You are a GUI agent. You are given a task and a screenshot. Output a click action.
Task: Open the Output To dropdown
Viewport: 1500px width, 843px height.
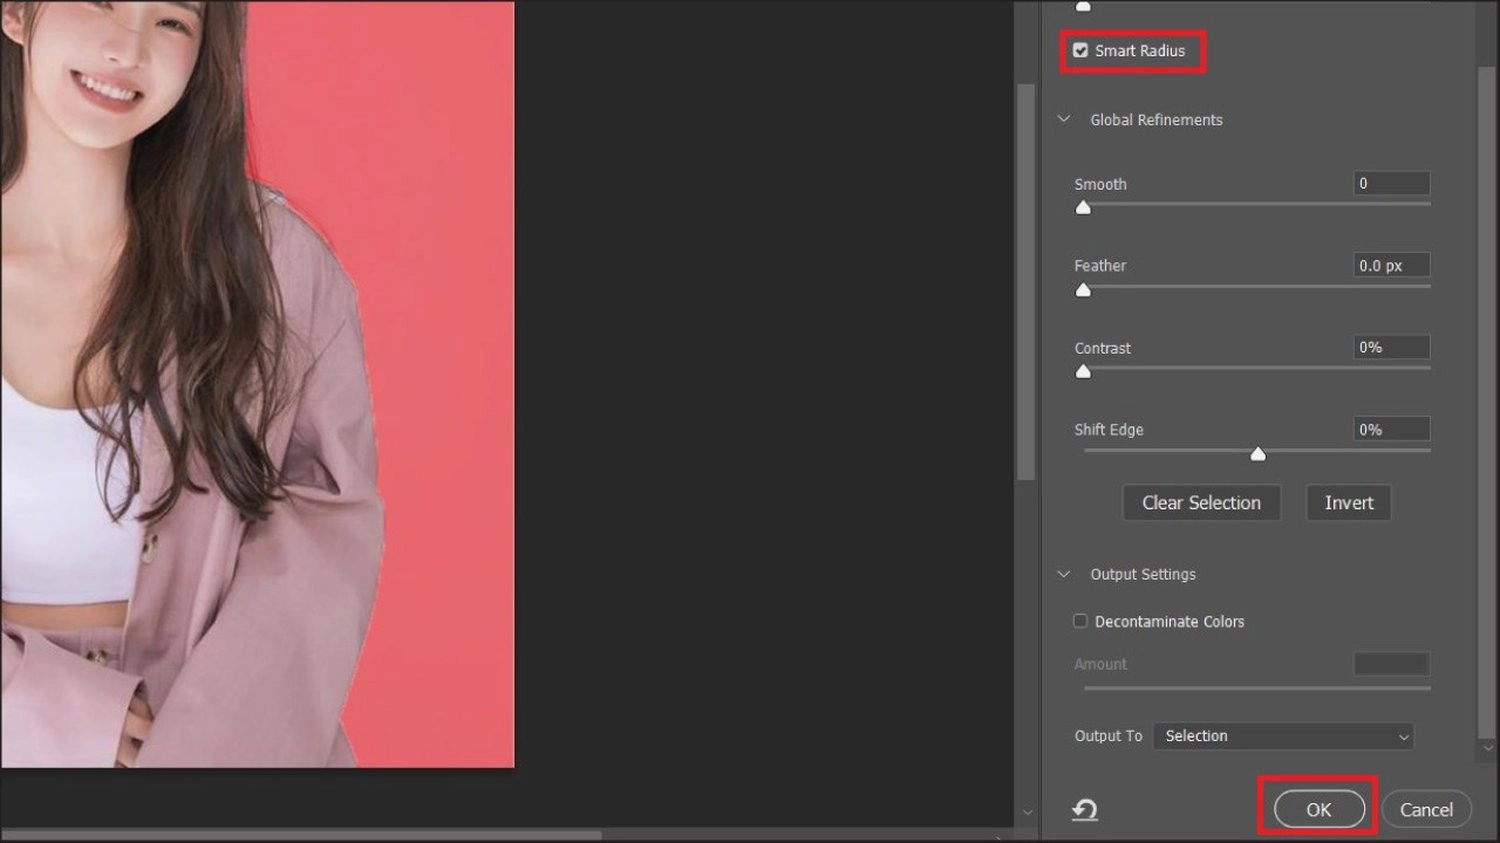click(x=1283, y=736)
